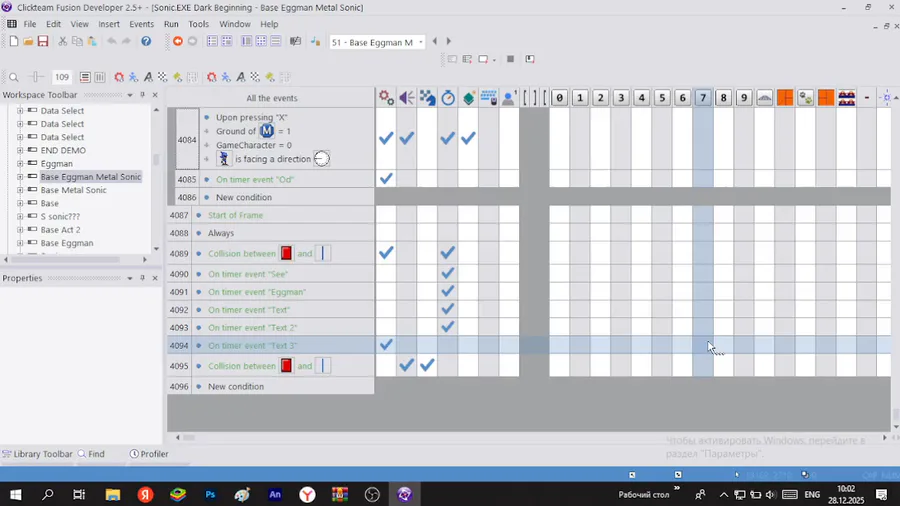This screenshot has width=900, height=506.
Task: Toggle timer action check for event 'Eggman'
Action: point(448,291)
